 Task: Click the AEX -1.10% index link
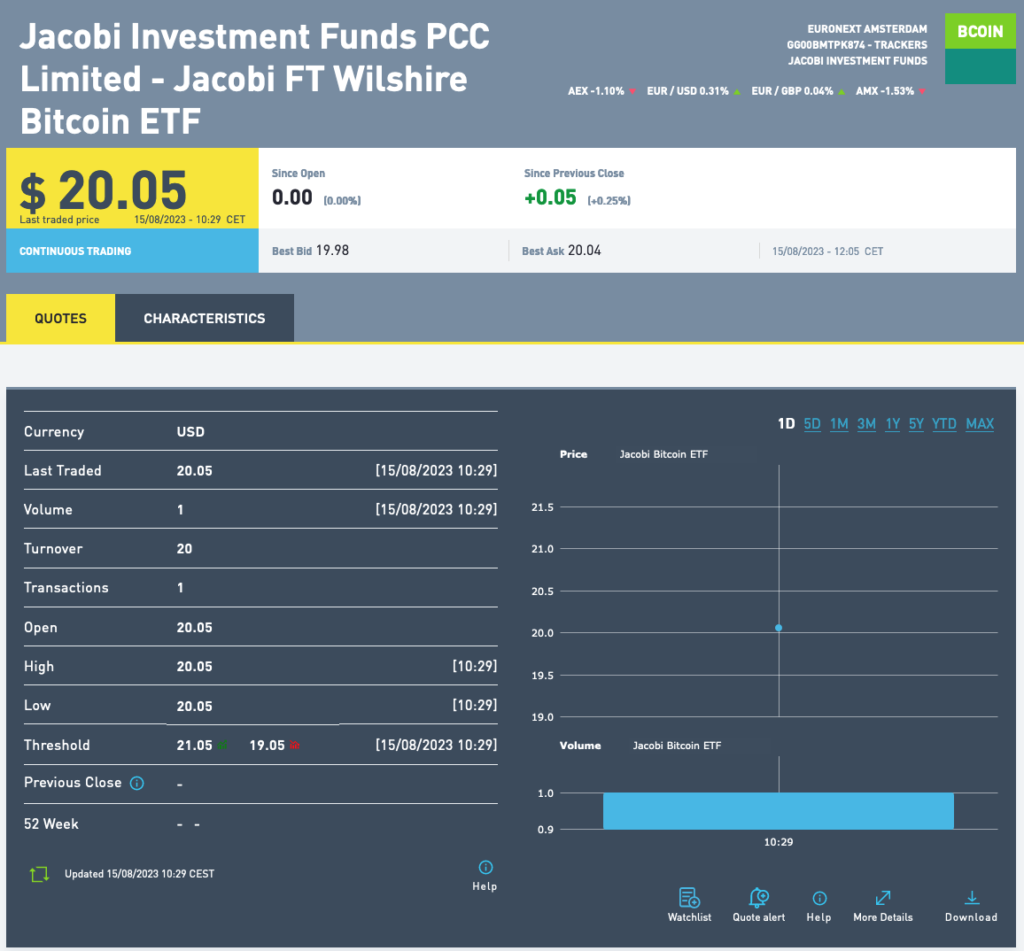(x=601, y=91)
